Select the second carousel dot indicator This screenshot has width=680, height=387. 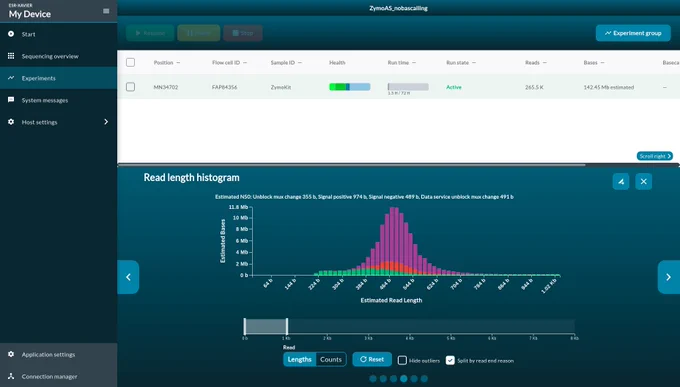click(x=383, y=379)
